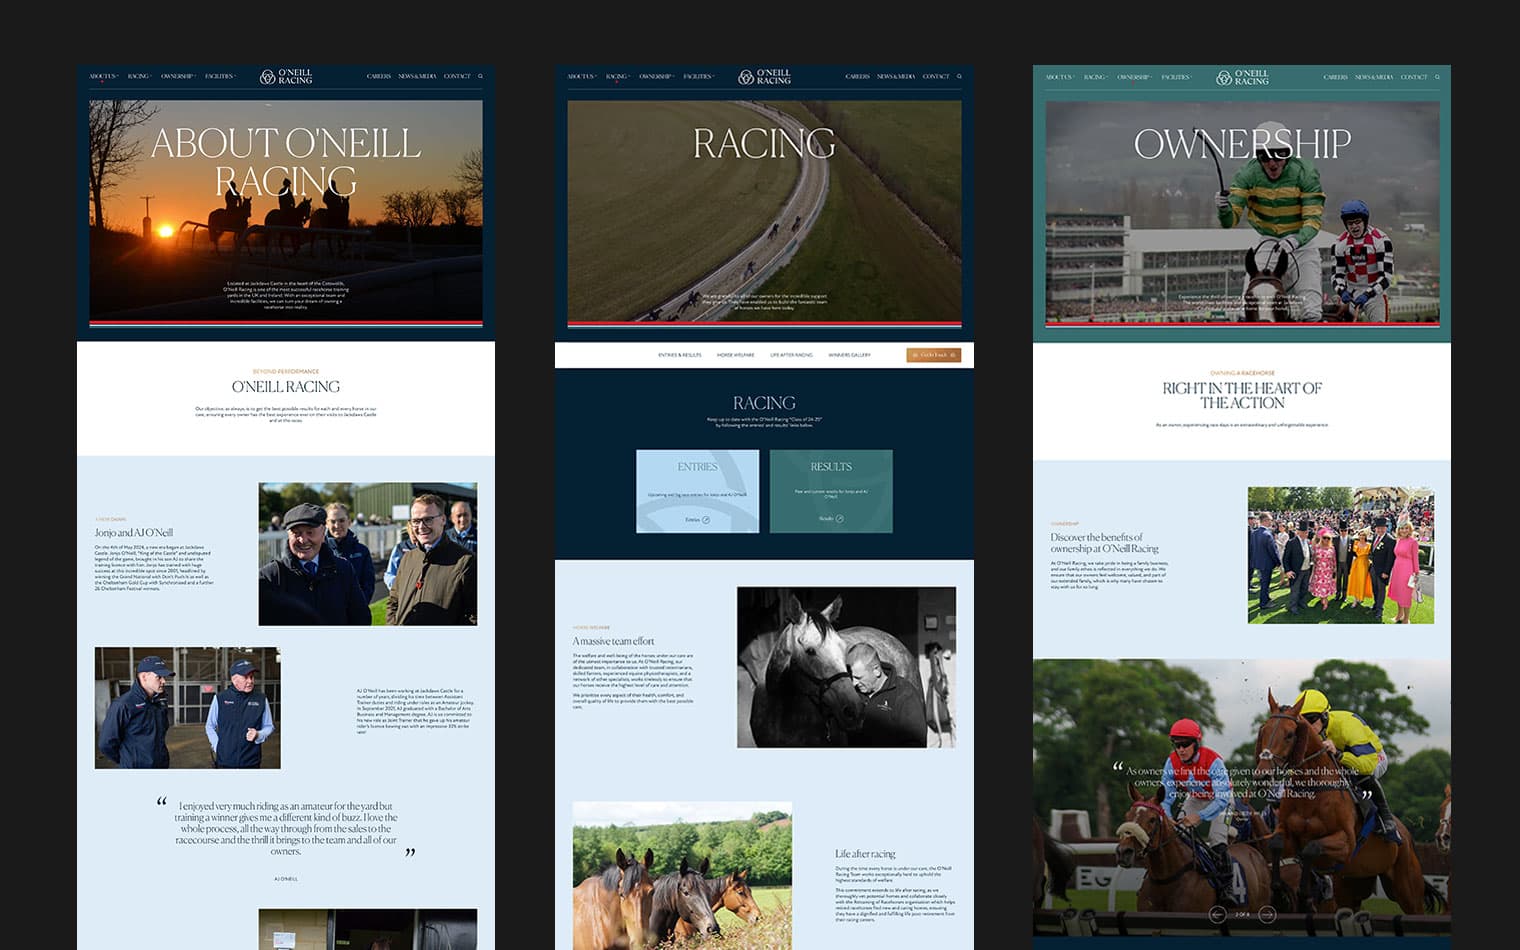Screen dimensions: 1520x950
Task: Open the HORSE WELFARE sub-nav item
Action: point(736,354)
